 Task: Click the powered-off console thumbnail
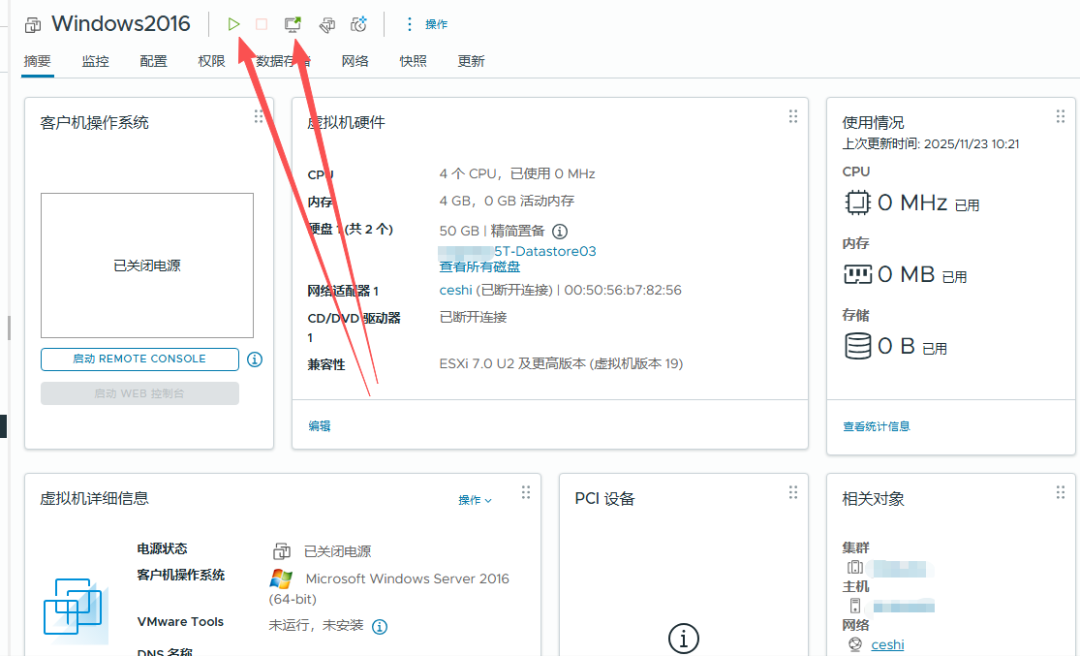pyautogui.click(x=147, y=265)
